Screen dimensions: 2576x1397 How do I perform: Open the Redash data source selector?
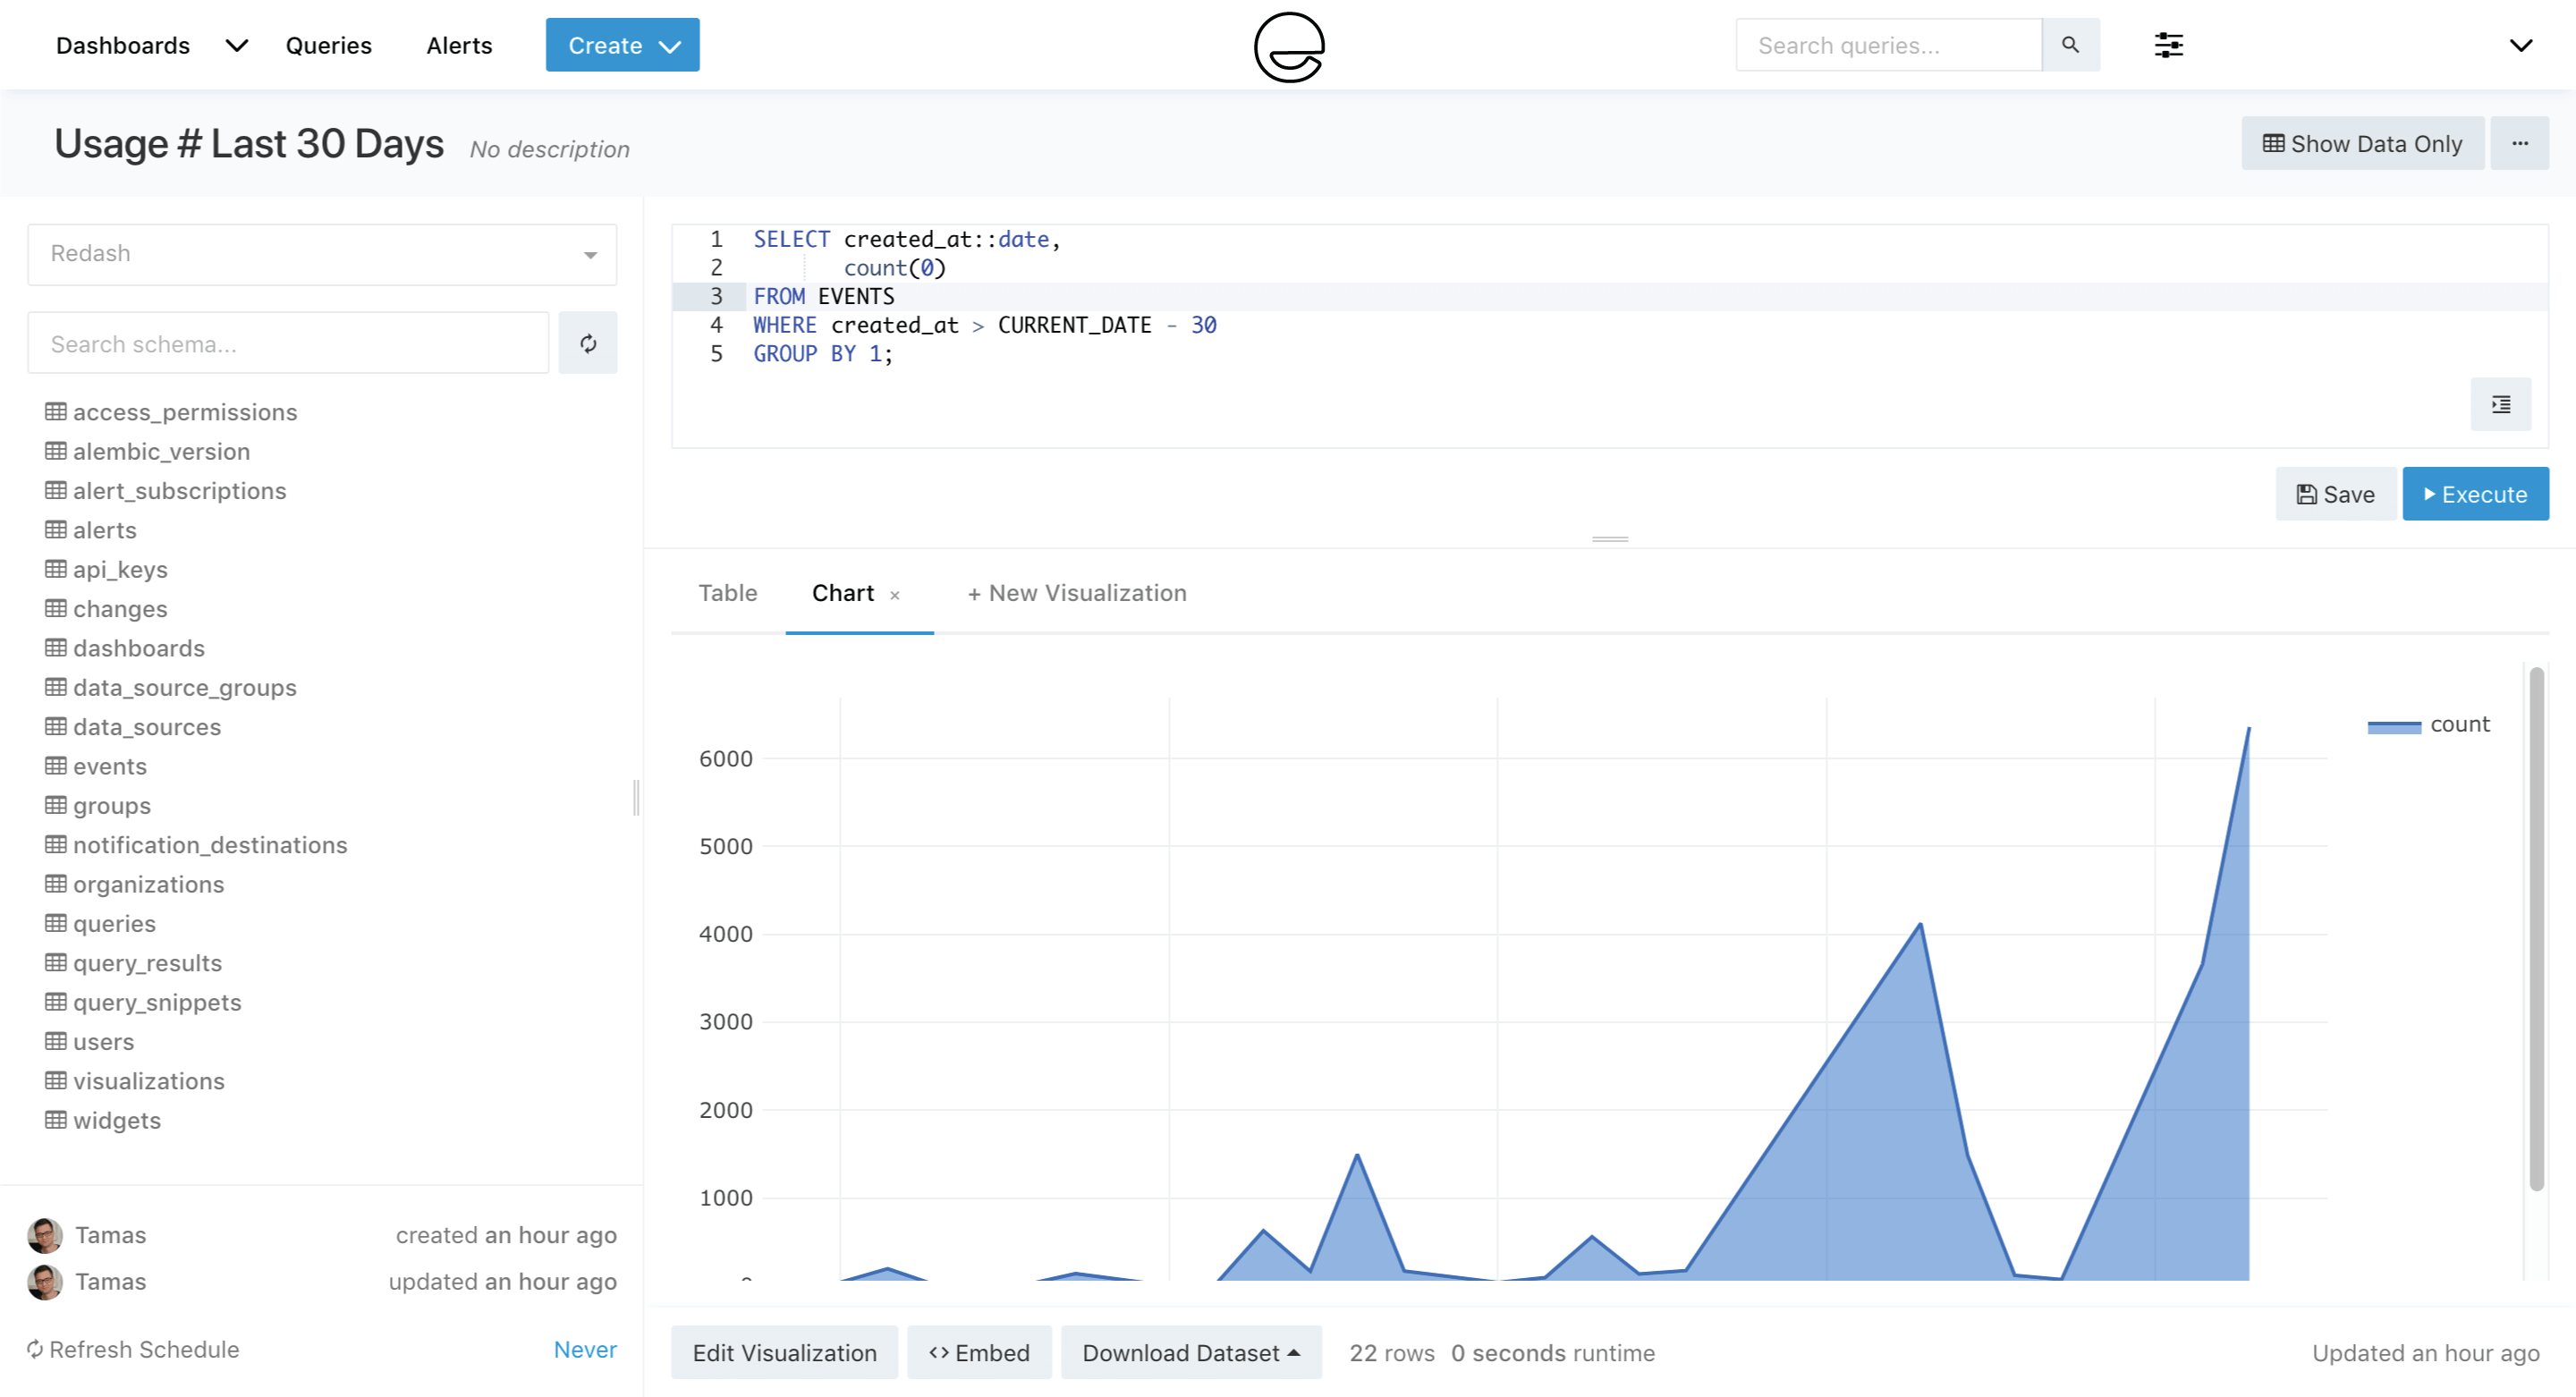pyautogui.click(x=322, y=254)
